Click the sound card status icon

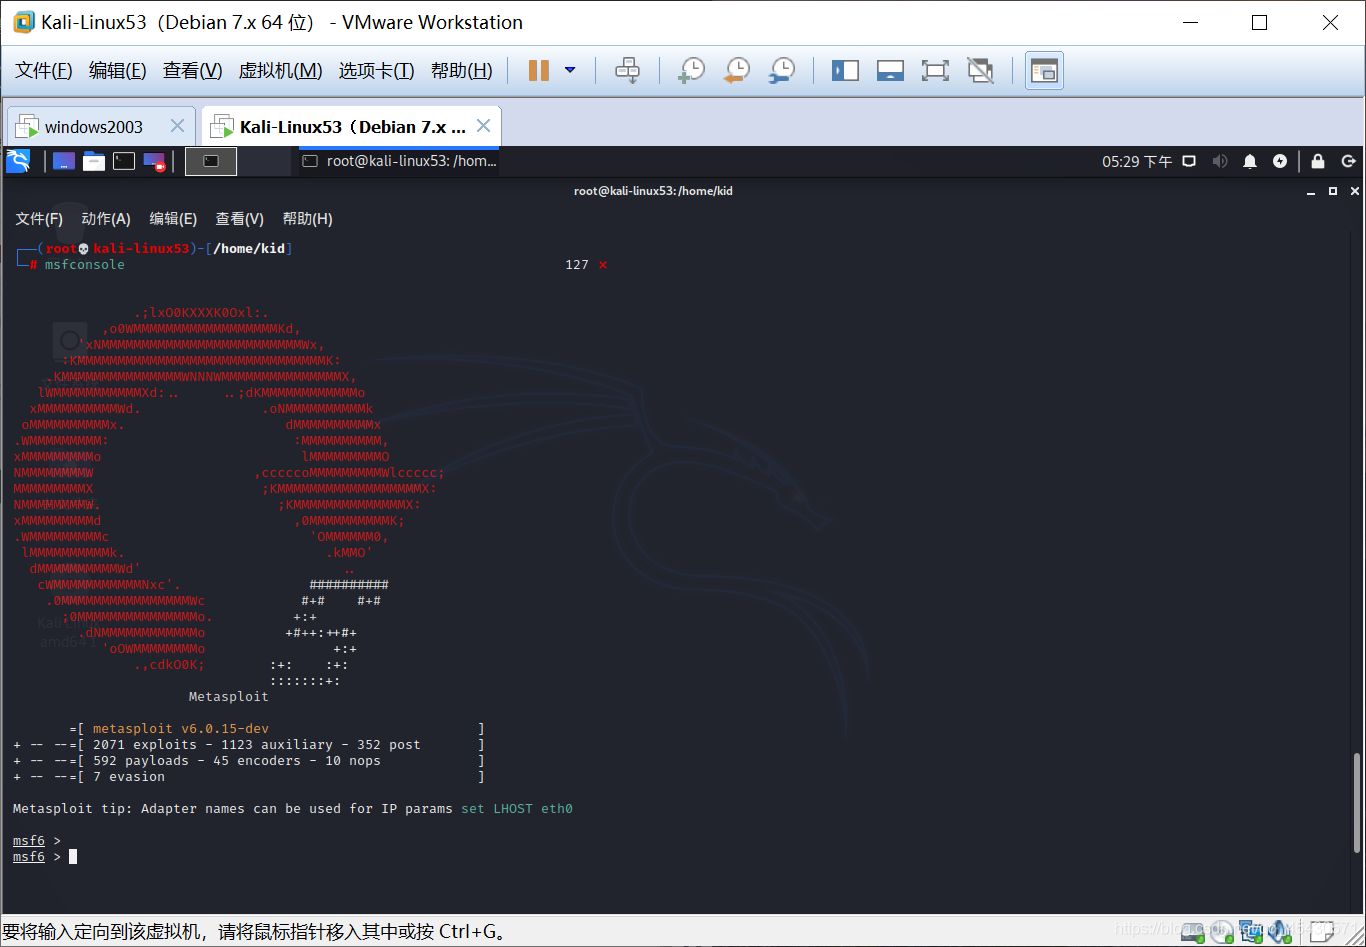click(1280, 932)
